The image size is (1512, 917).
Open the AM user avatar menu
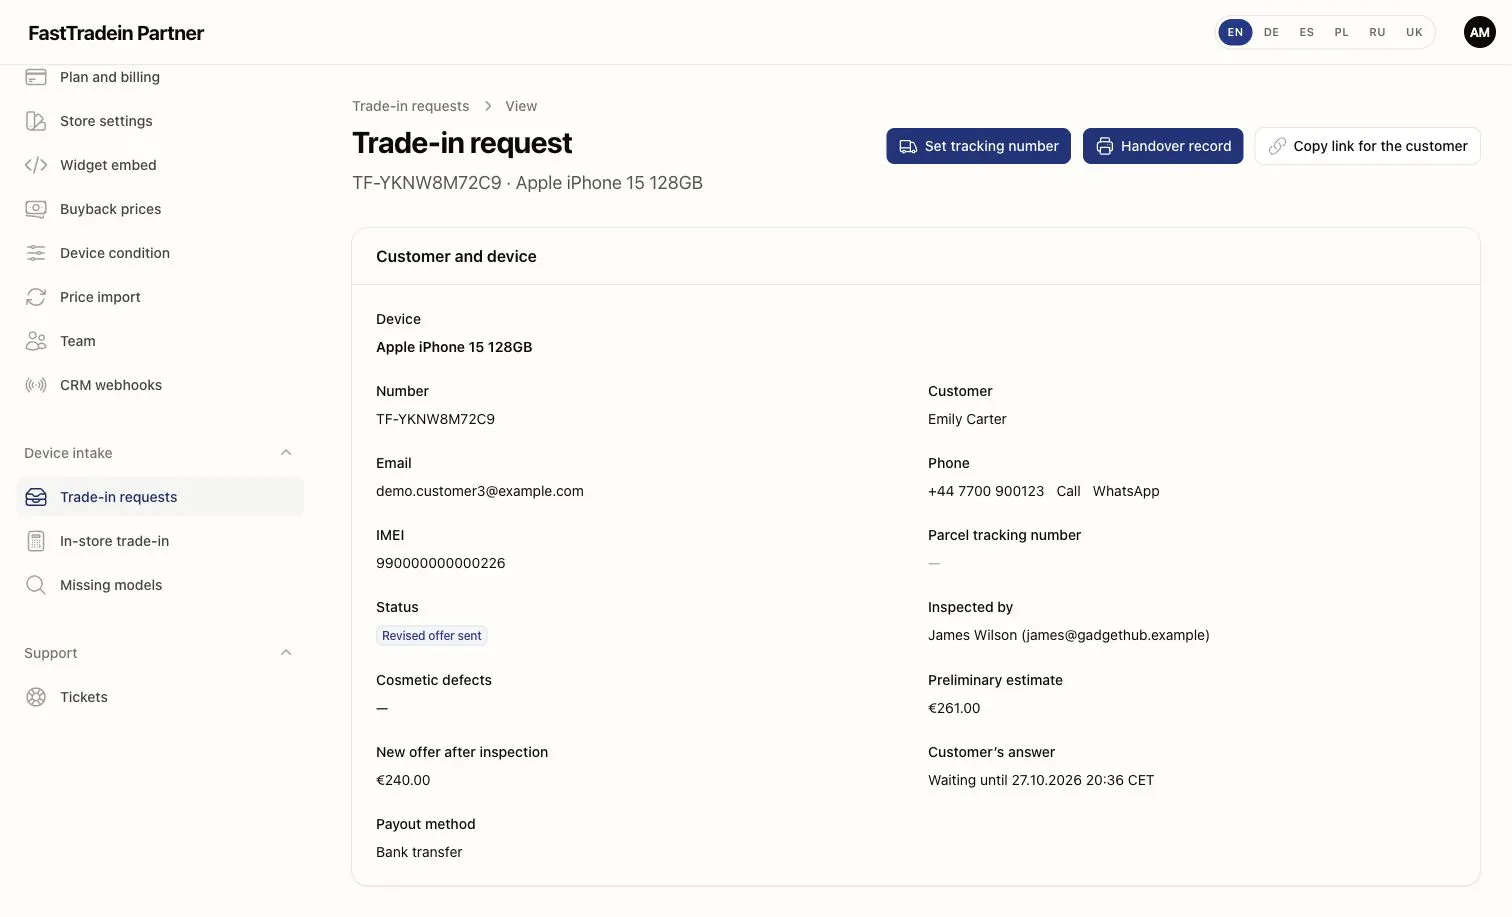click(1479, 32)
